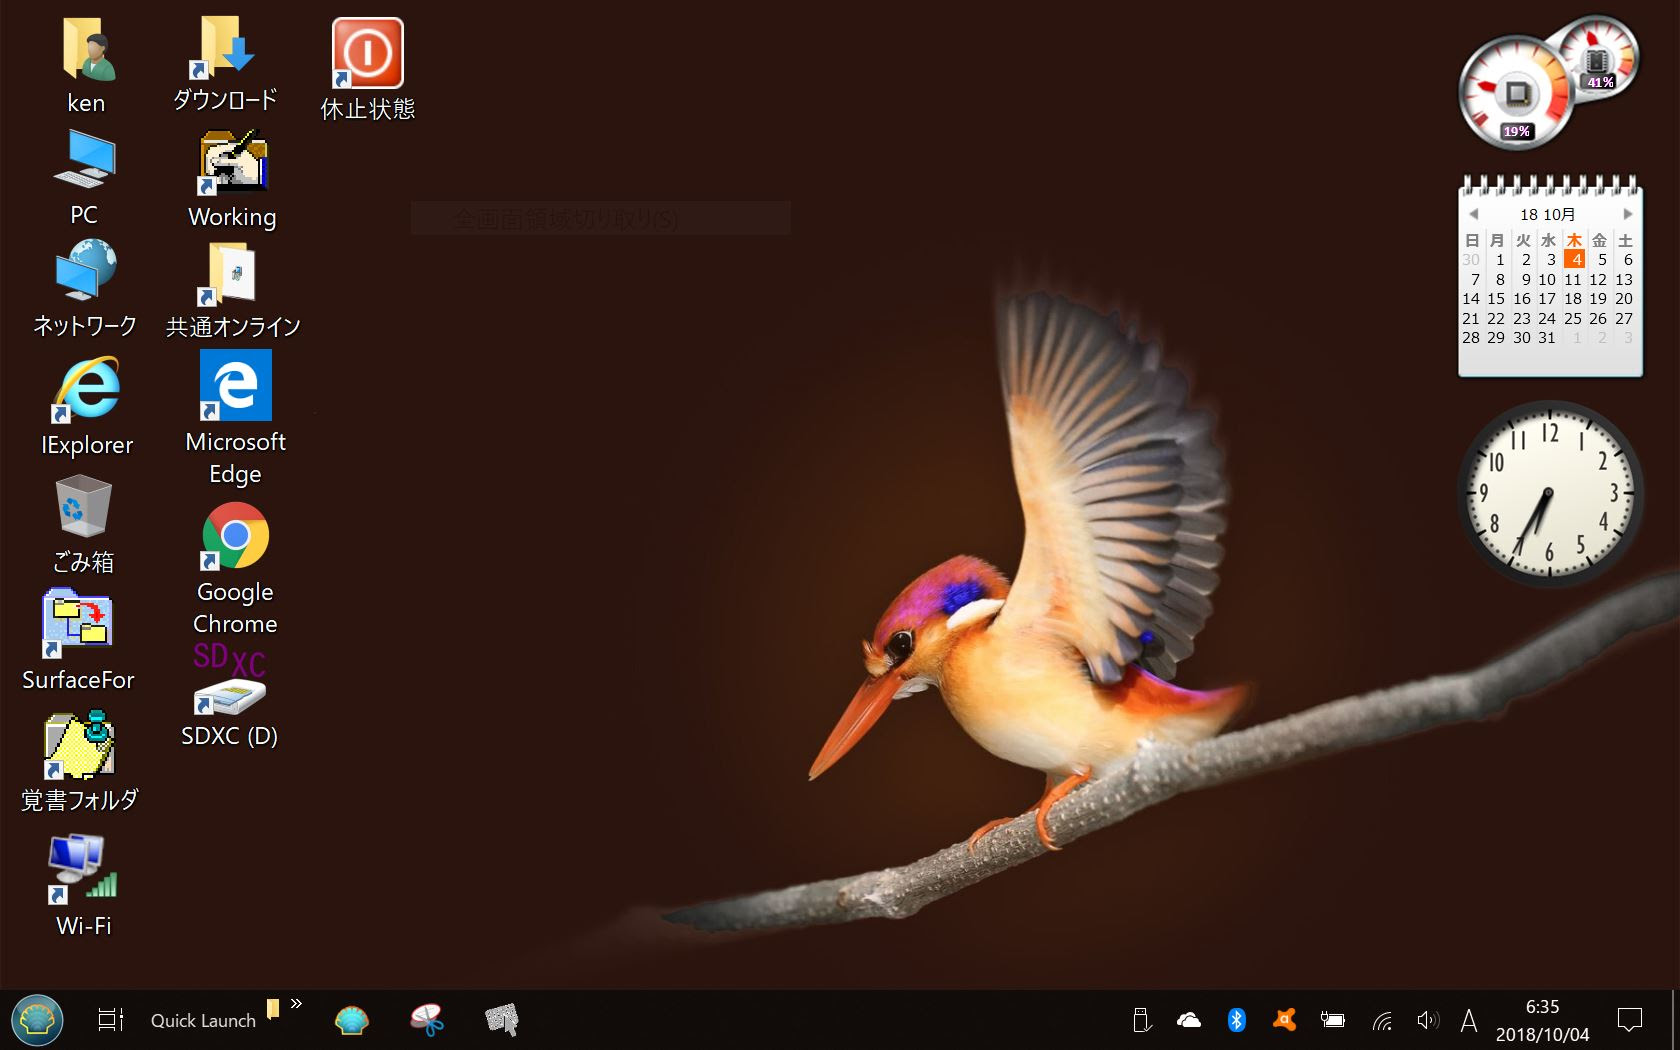1680x1050 pixels.
Task: Go to previous month in calendar gadget
Action: tap(1473, 214)
